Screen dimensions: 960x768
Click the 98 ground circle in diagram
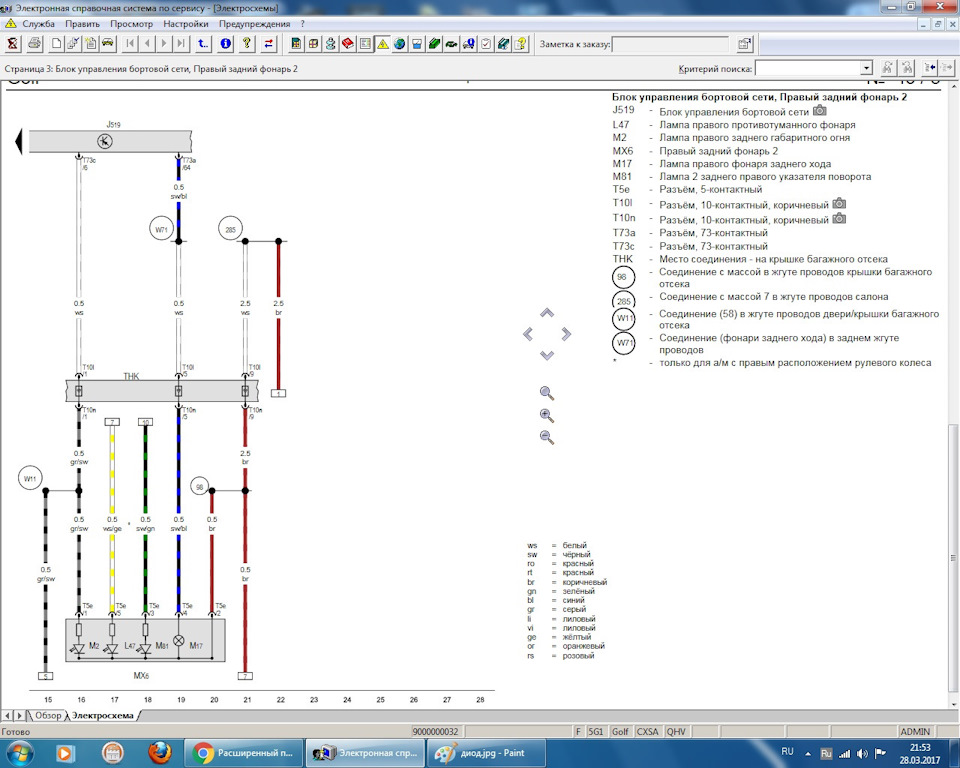(199, 487)
